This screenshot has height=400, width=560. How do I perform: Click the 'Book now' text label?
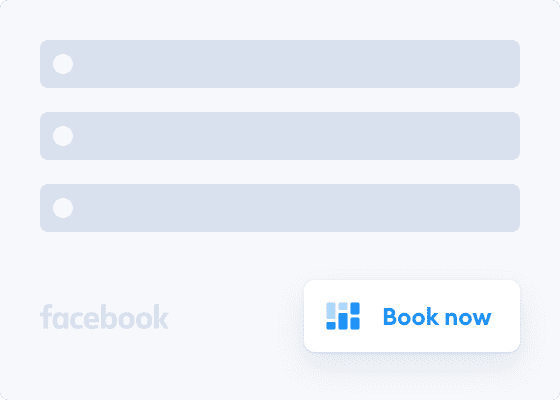coord(437,316)
